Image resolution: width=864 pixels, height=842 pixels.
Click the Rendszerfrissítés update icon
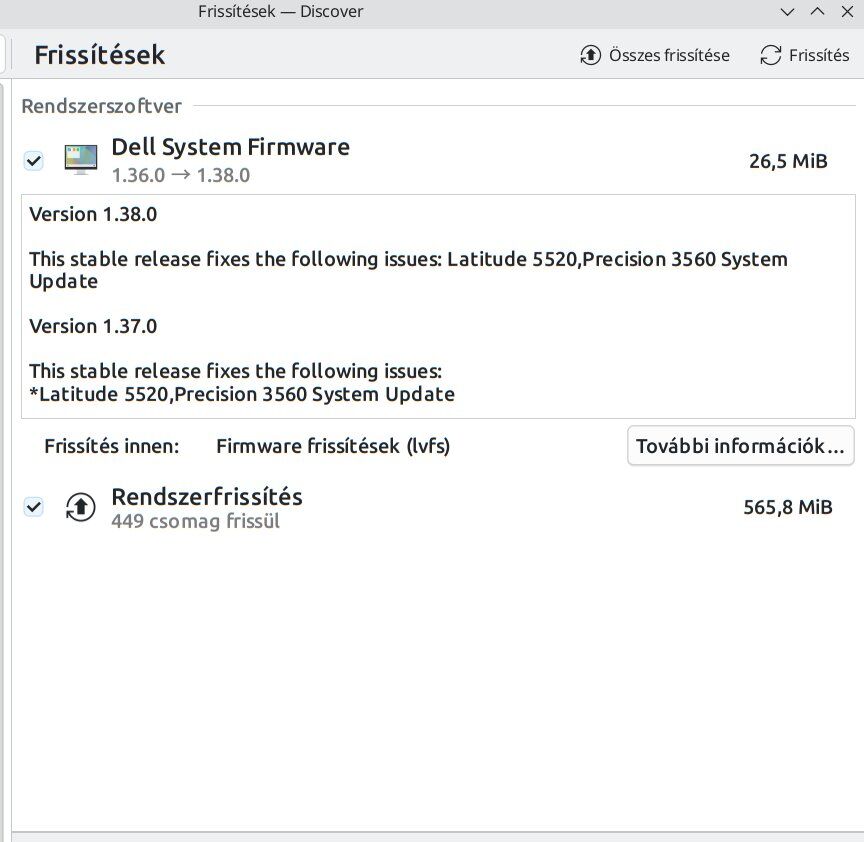coord(80,507)
